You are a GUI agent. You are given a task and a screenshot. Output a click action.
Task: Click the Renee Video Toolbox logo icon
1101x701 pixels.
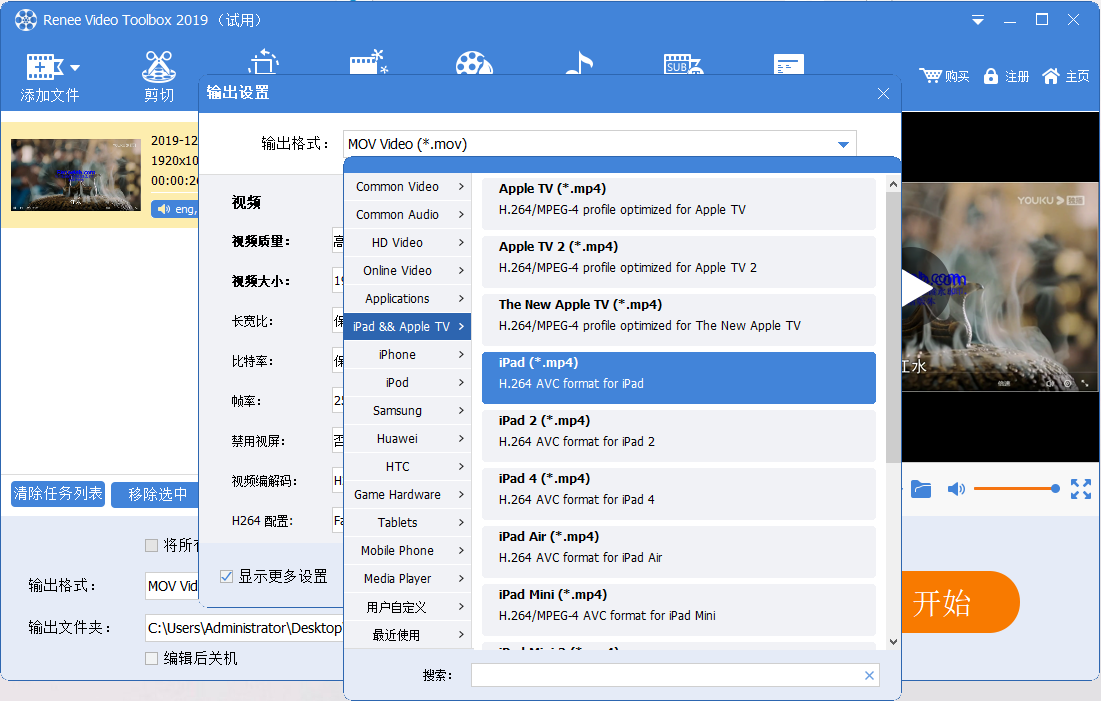[x=26, y=20]
